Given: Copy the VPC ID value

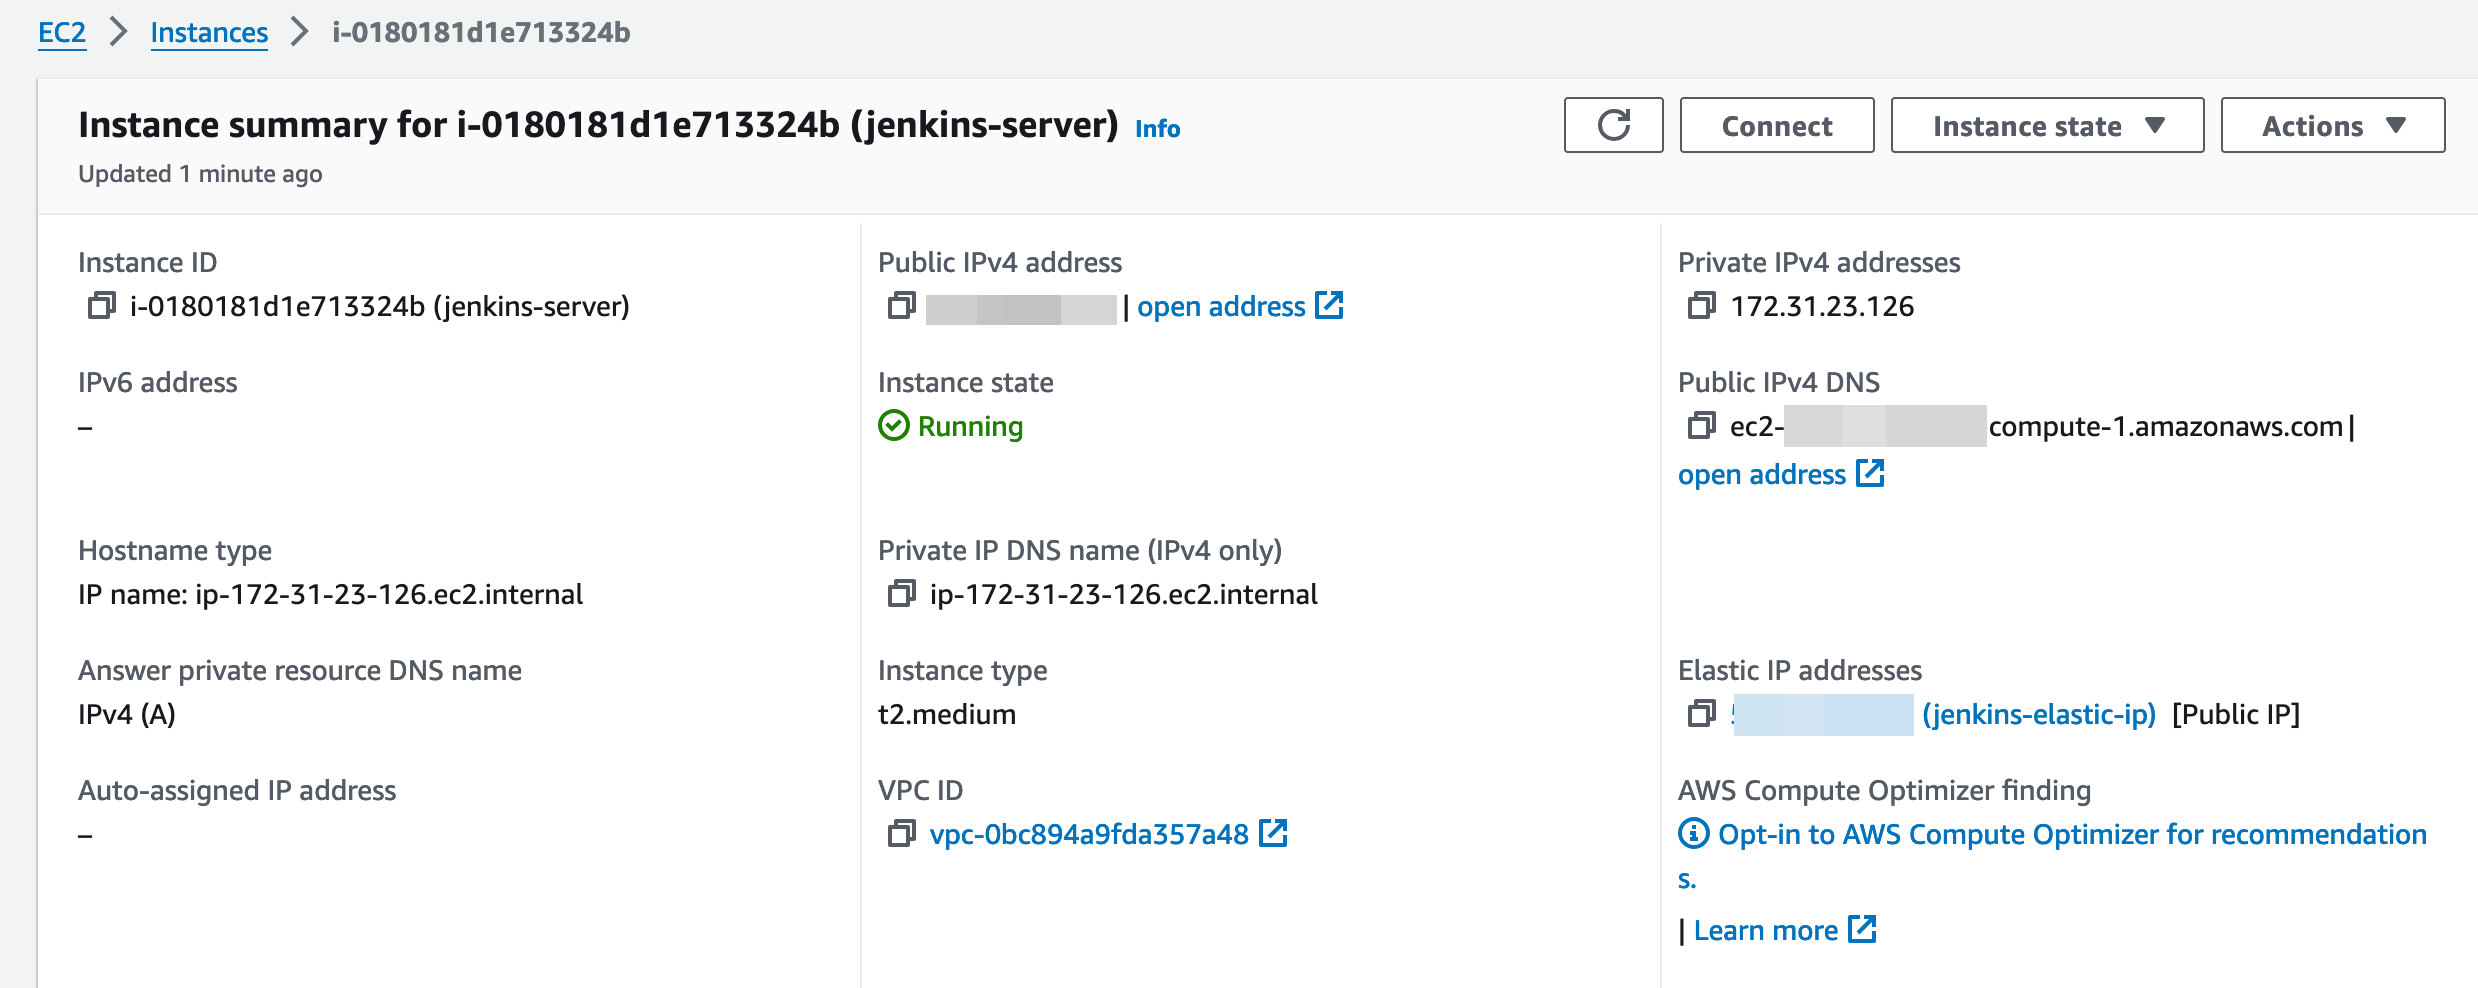Looking at the screenshot, I should (x=901, y=833).
